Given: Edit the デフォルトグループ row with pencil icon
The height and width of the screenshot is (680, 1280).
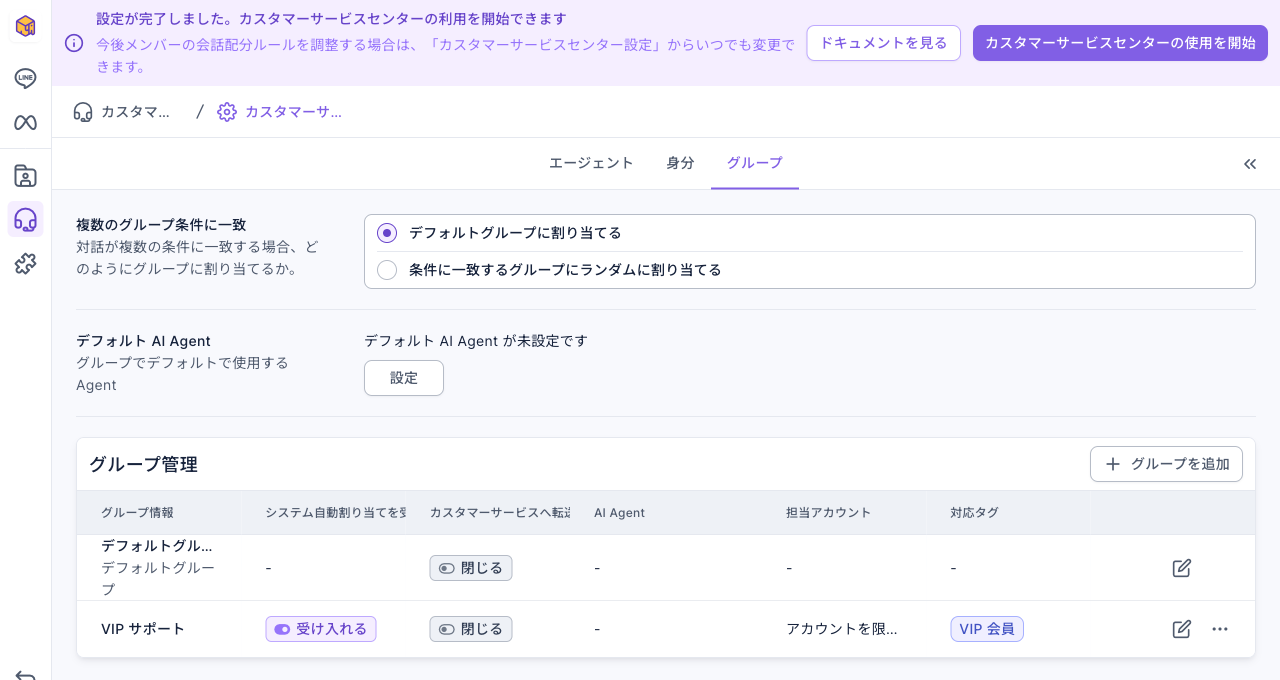Looking at the screenshot, I should click(x=1182, y=568).
